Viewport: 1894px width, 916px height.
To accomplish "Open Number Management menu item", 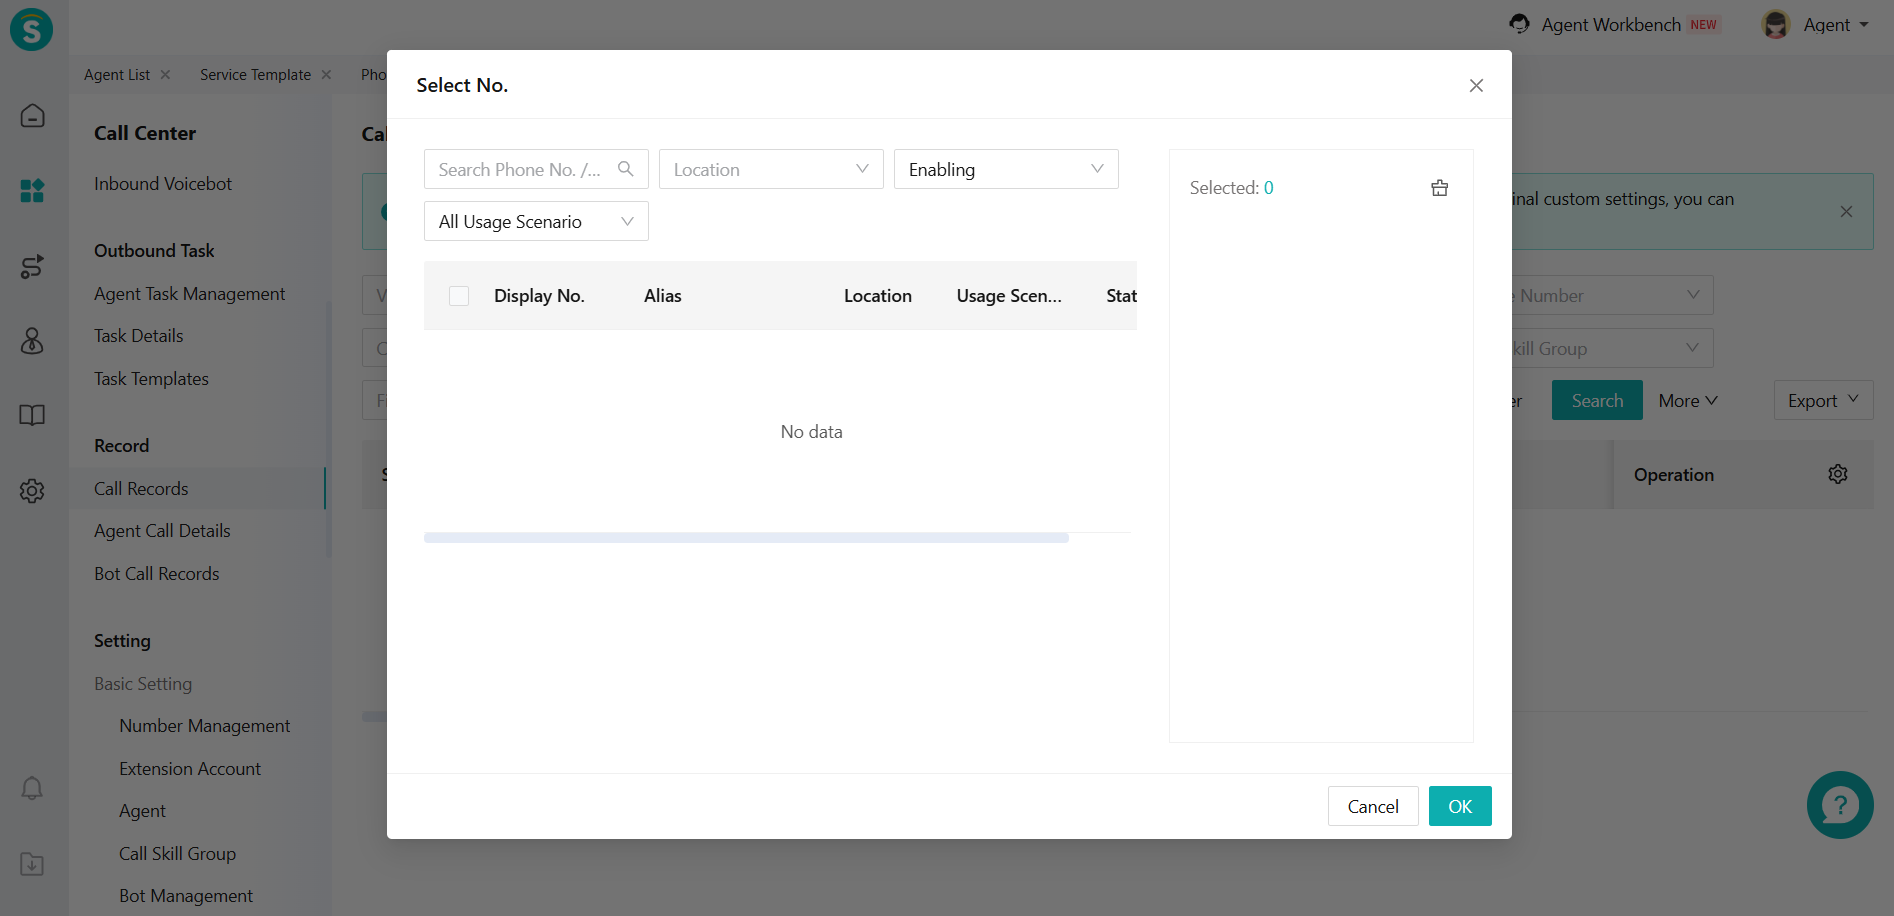I will [x=205, y=726].
